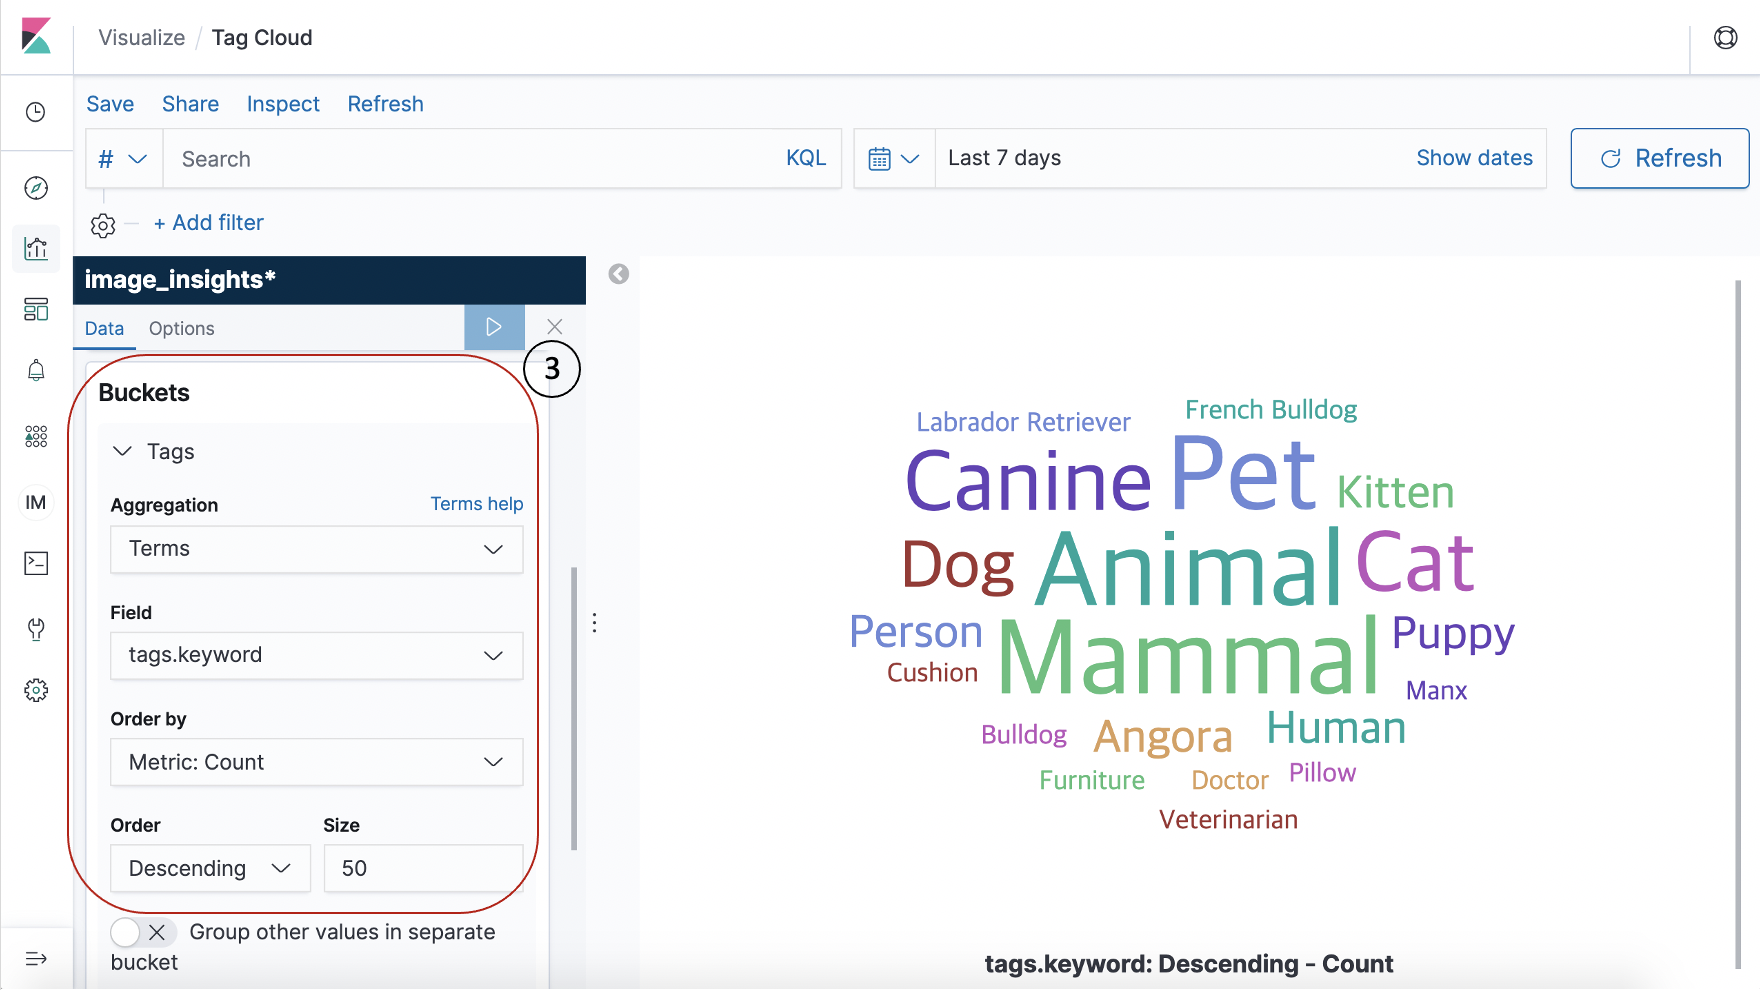
Task: Click Inspect in the top menu
Action: click(x=283, y=104)
